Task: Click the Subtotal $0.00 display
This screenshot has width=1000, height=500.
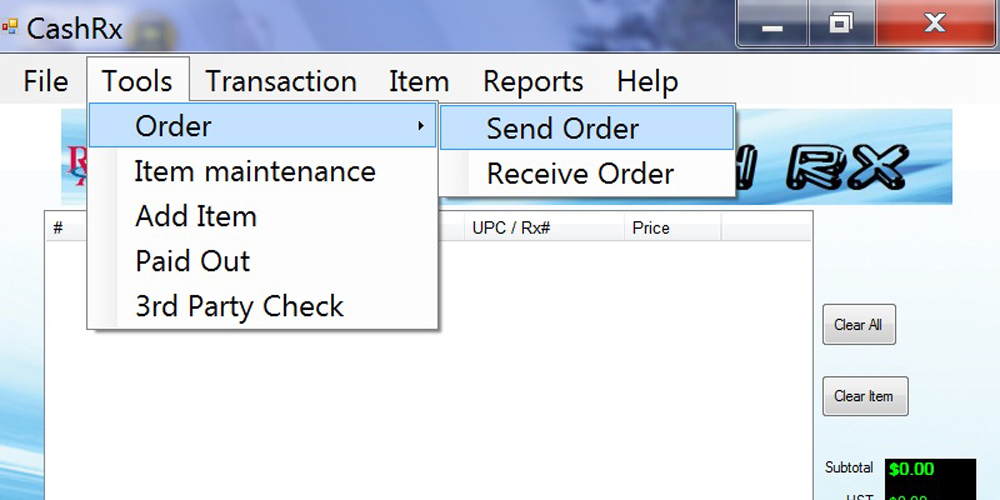Action: (x=930, y=470)
